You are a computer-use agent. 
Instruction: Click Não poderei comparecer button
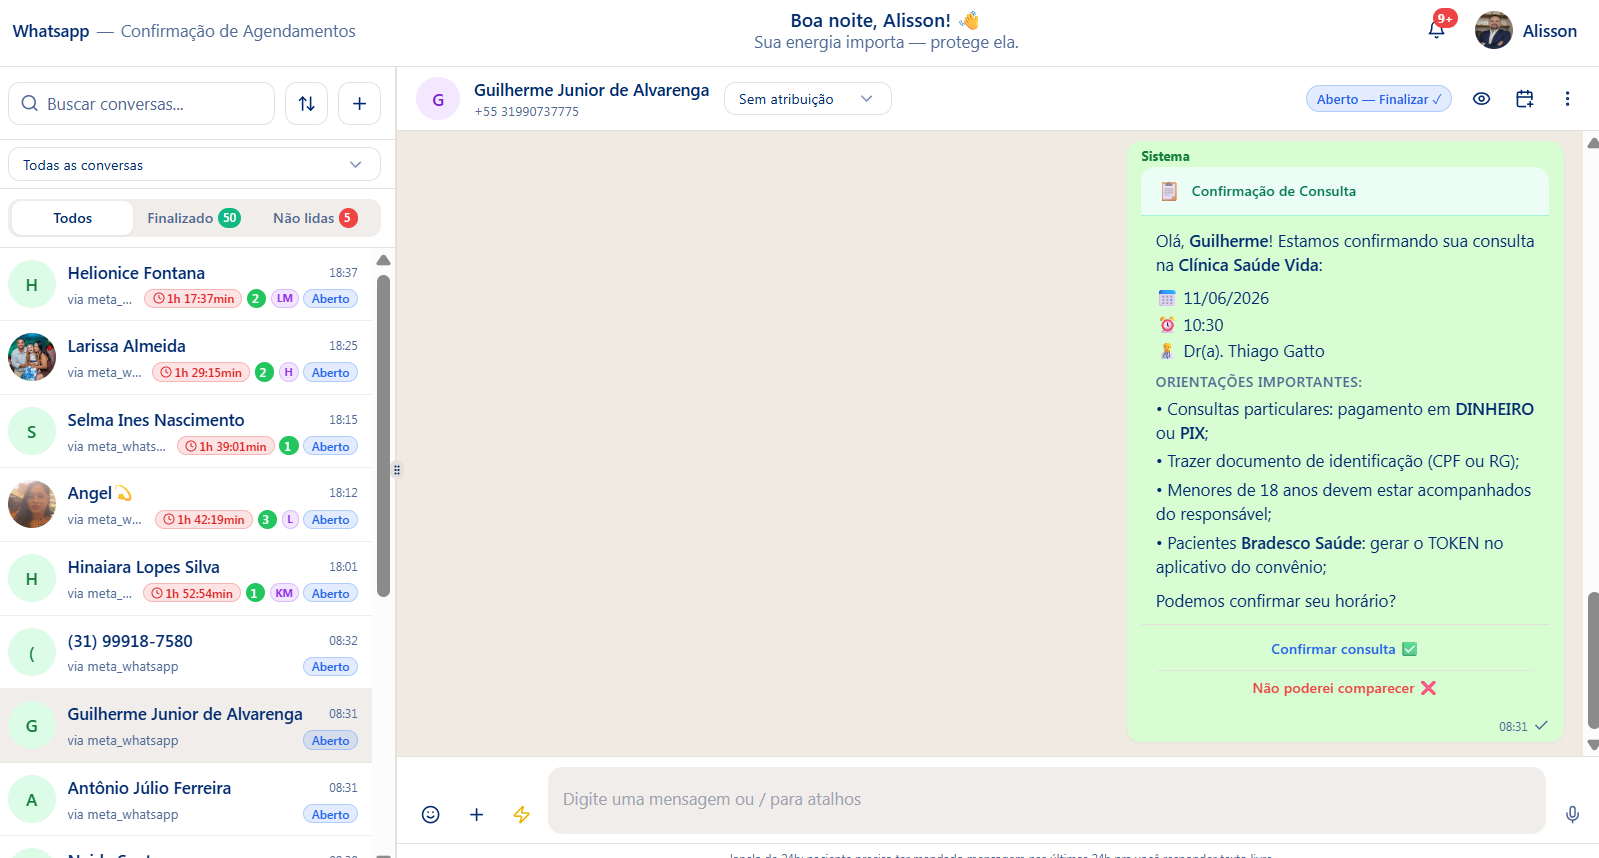pyautogui.click(x=1344, y=688)
